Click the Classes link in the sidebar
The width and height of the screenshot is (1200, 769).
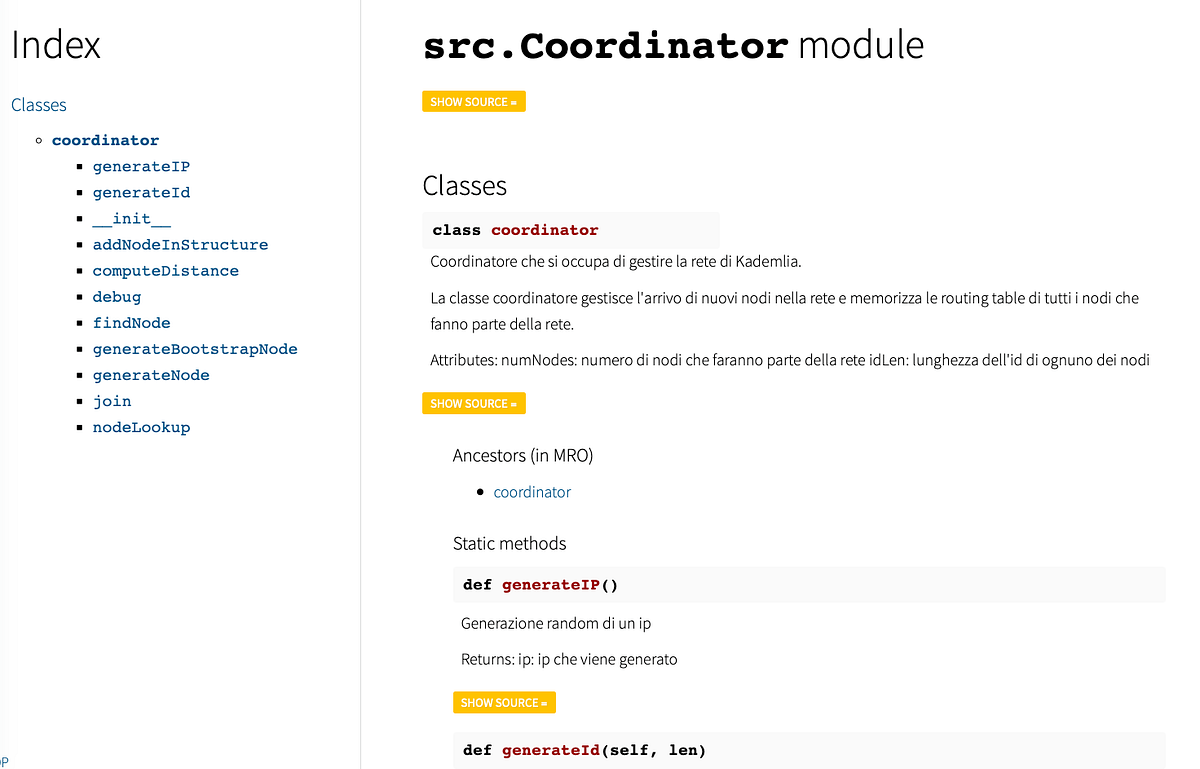39,104
